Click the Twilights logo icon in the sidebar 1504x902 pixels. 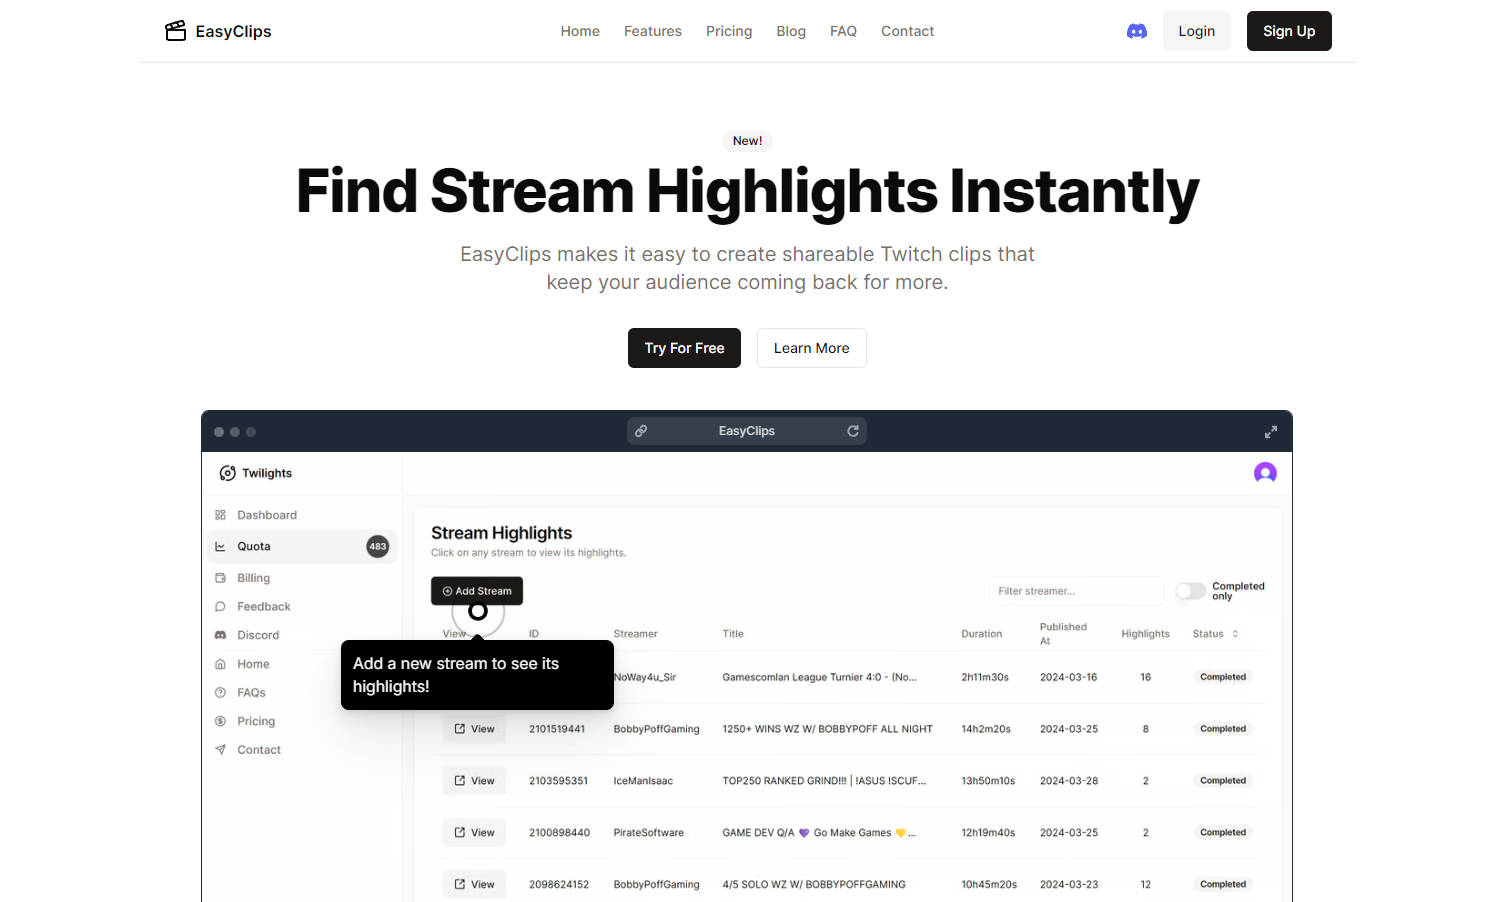point(228,473)
